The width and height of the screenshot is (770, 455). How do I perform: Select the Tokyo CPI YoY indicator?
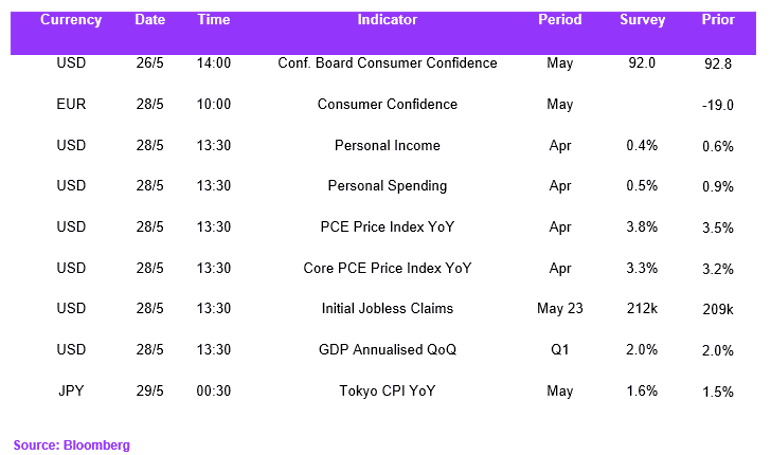387,391
